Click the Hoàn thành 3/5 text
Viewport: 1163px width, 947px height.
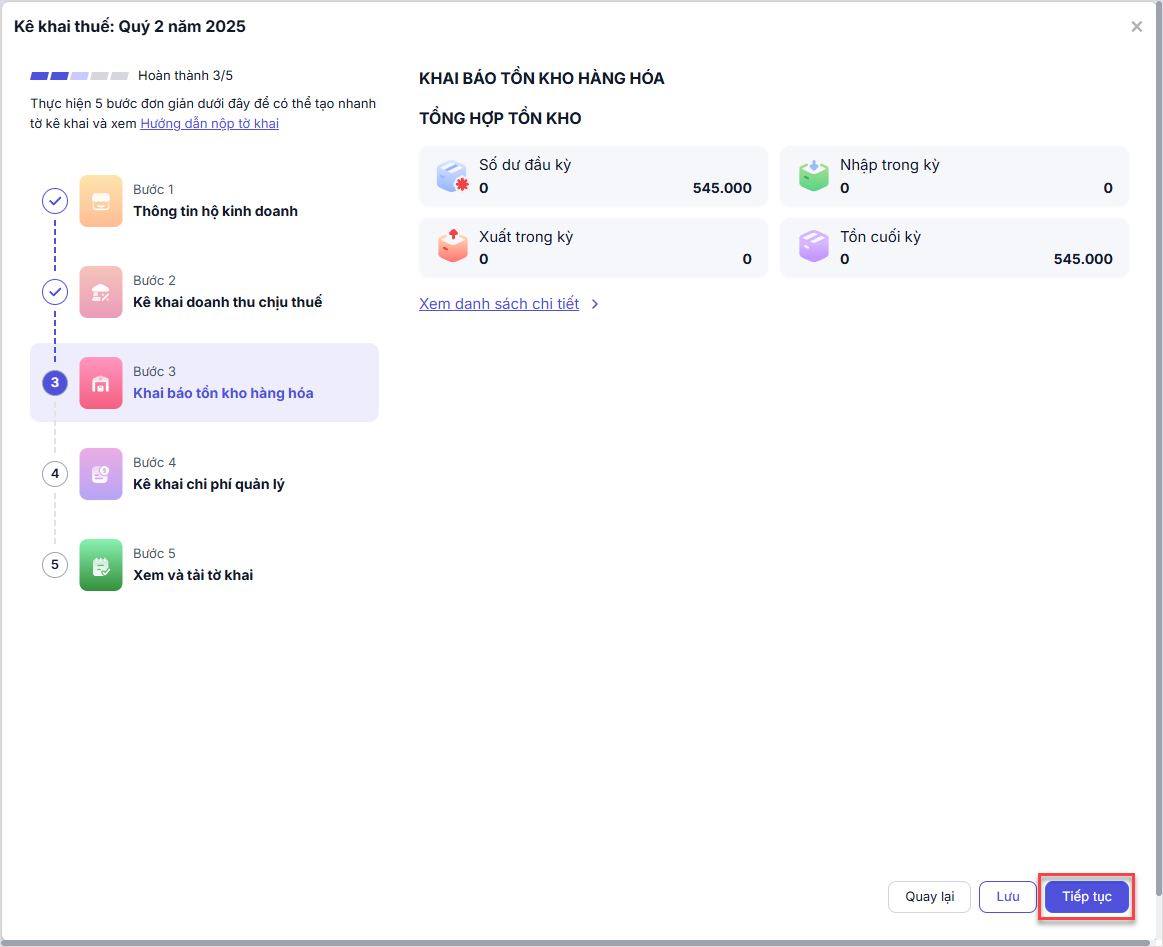[x=185, y=76]
